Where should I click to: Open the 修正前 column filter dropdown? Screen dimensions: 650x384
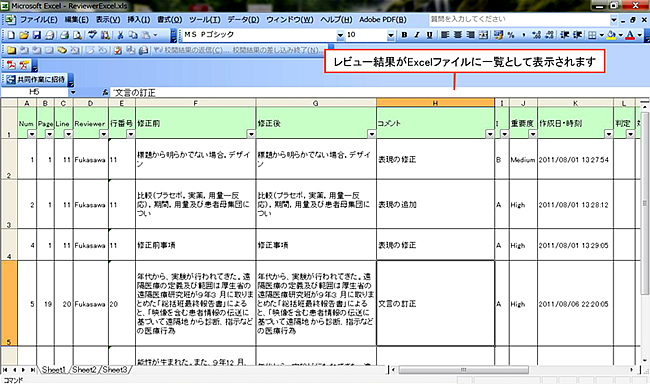tap(251, 134)
